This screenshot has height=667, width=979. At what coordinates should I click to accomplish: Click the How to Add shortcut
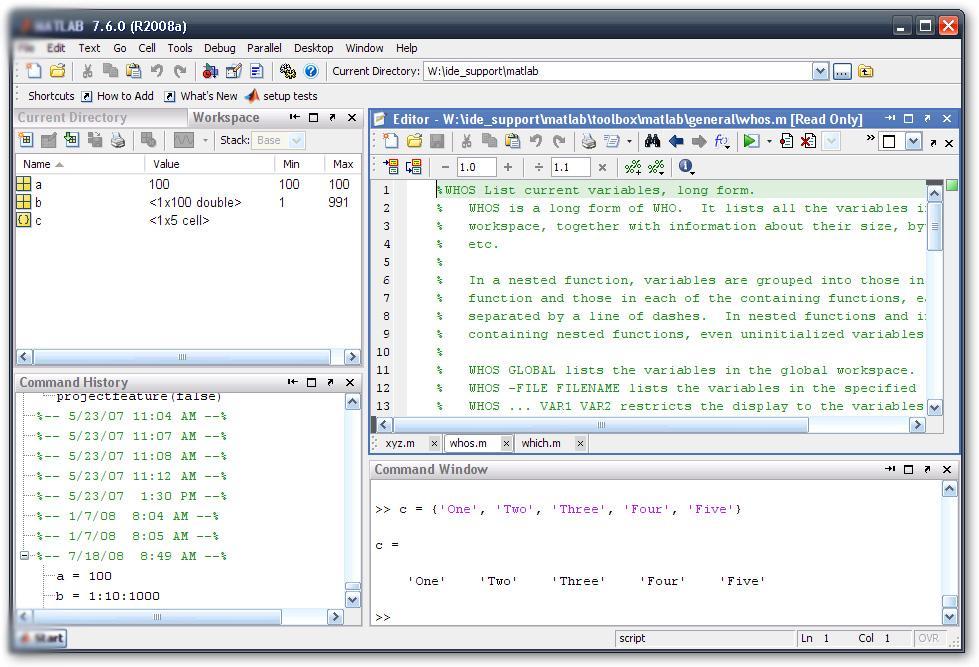point(118,96)
